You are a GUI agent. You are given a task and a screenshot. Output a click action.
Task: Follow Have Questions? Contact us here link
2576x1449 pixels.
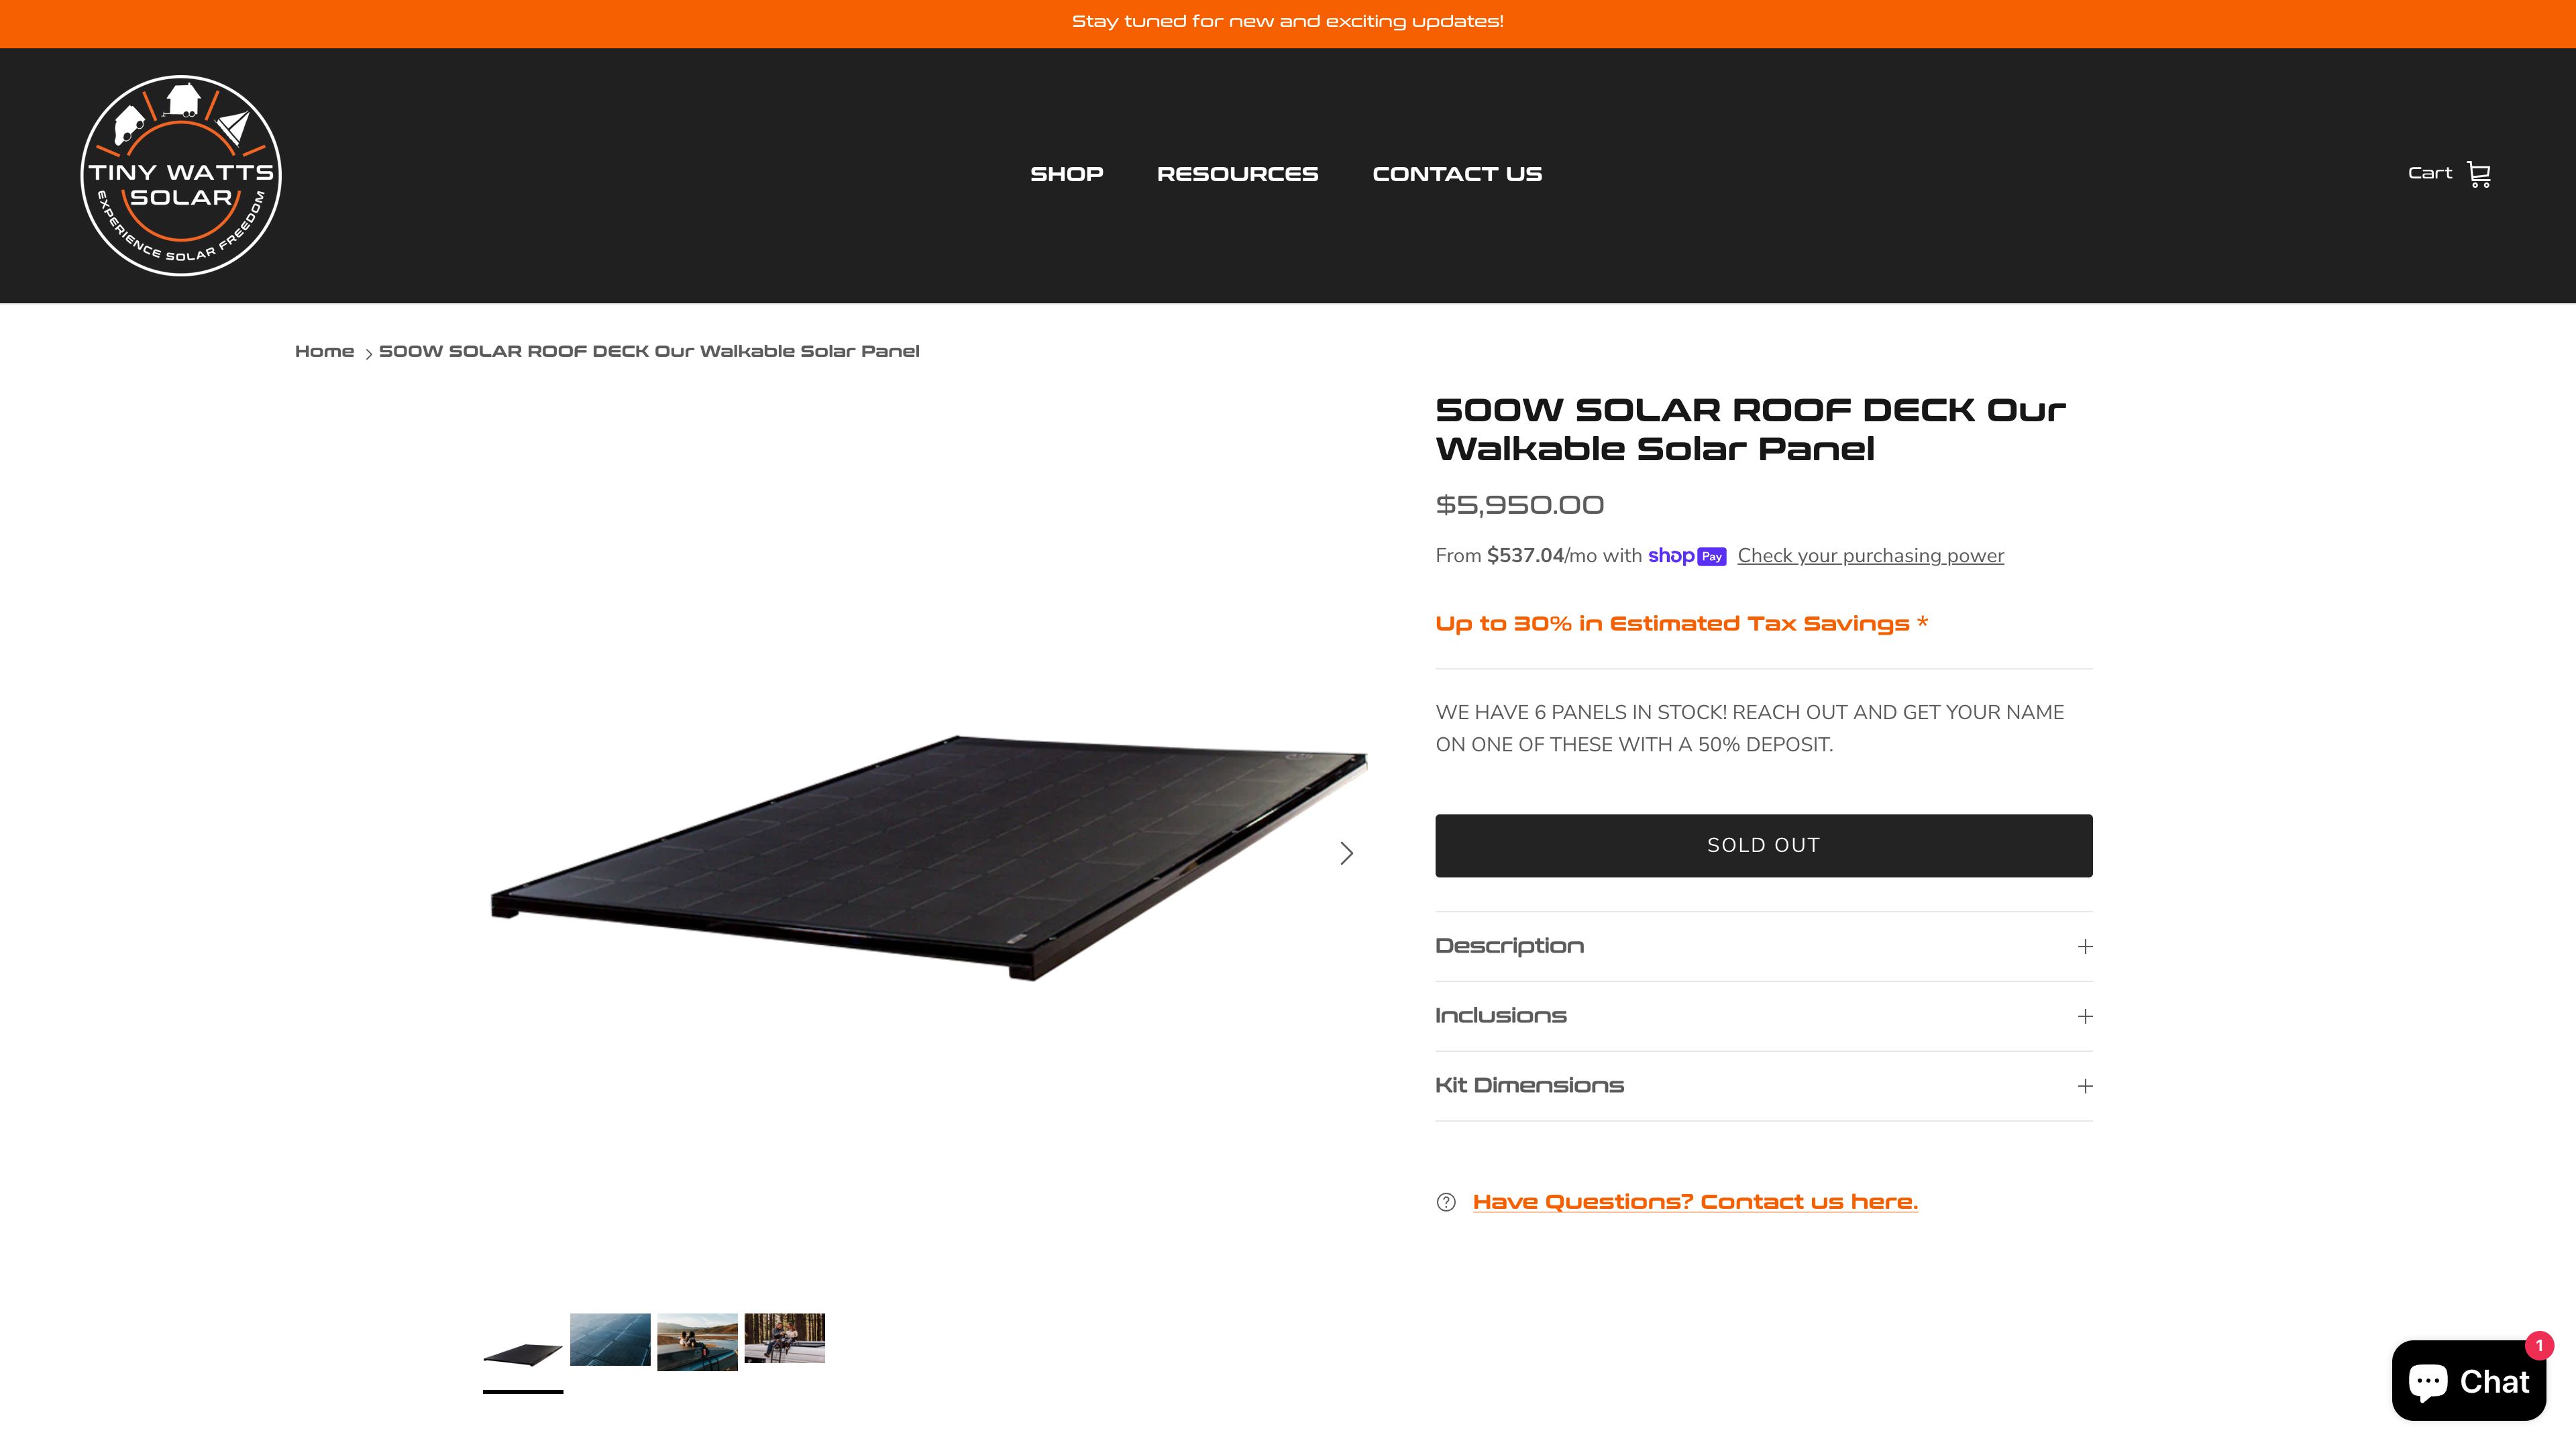coord(1695,1202)
